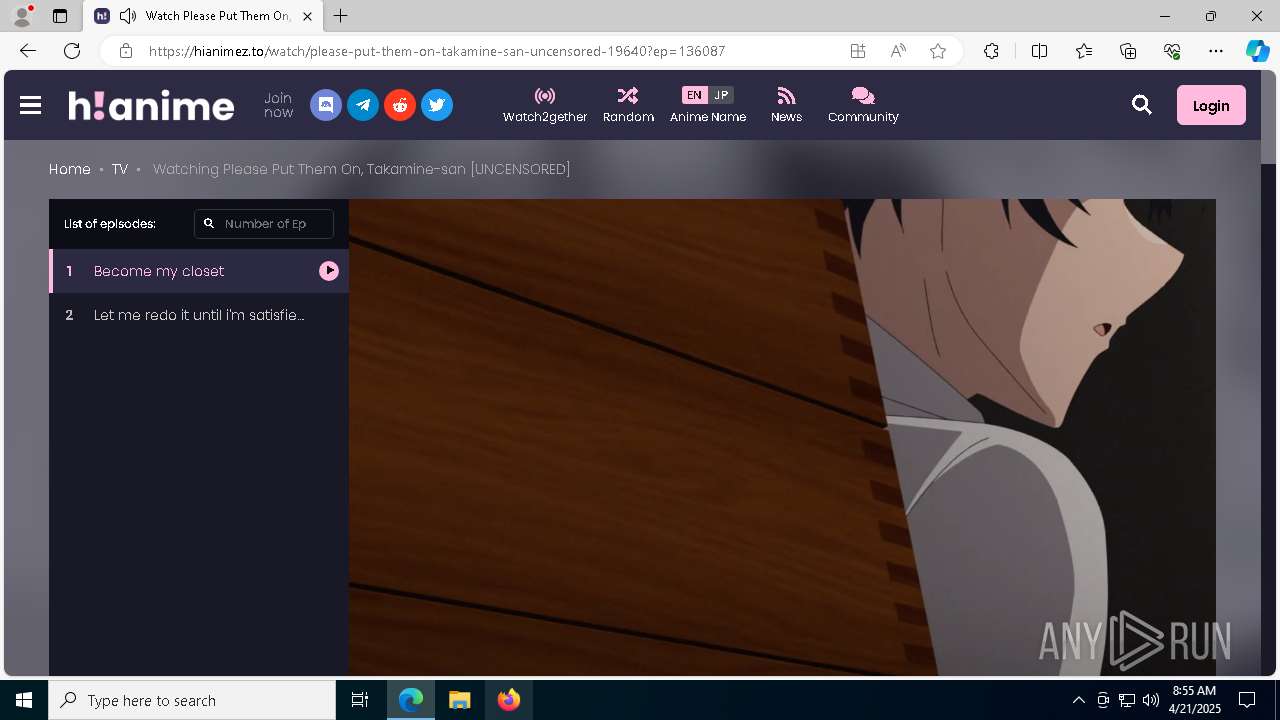Click the Login button
Image resolution: width=1280 pixels, height=720 pixels.
(x=1211, y=105)
